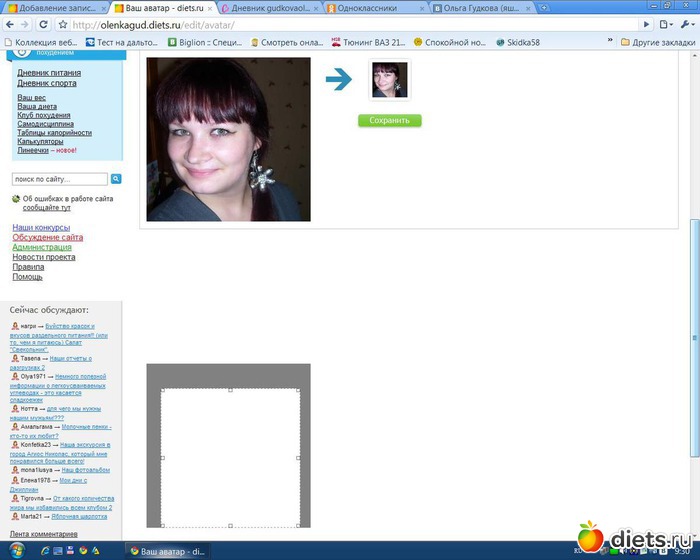
Task: Click the bug icon beside the error report
Action: click(x=16, y=199)
